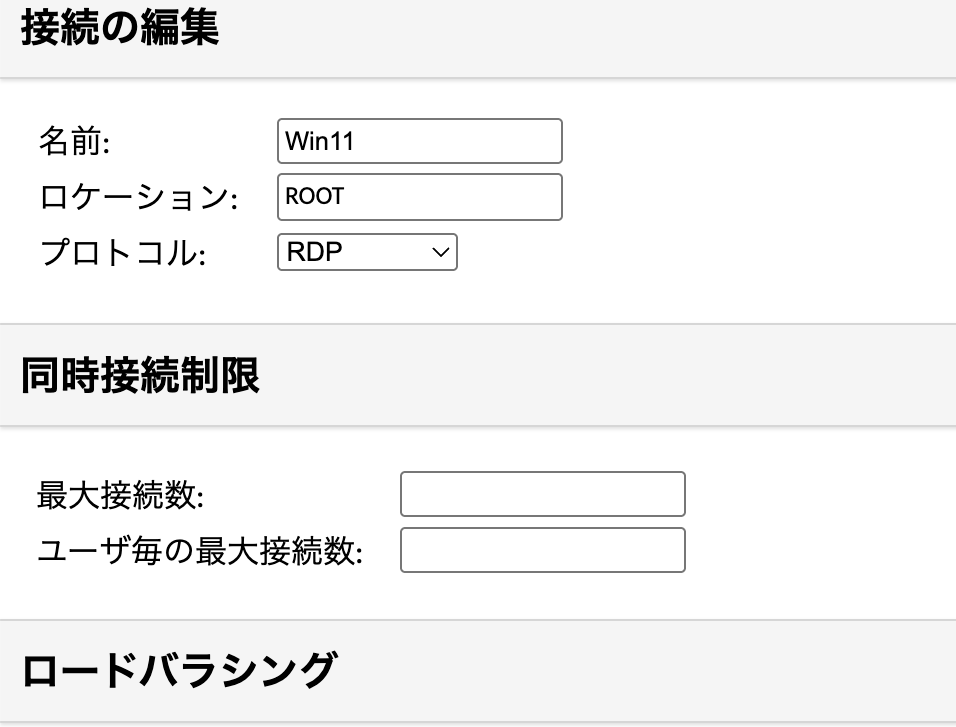
Task: Click the ユーザ毎の最大接続数 input box
Action: click(542, 550)
